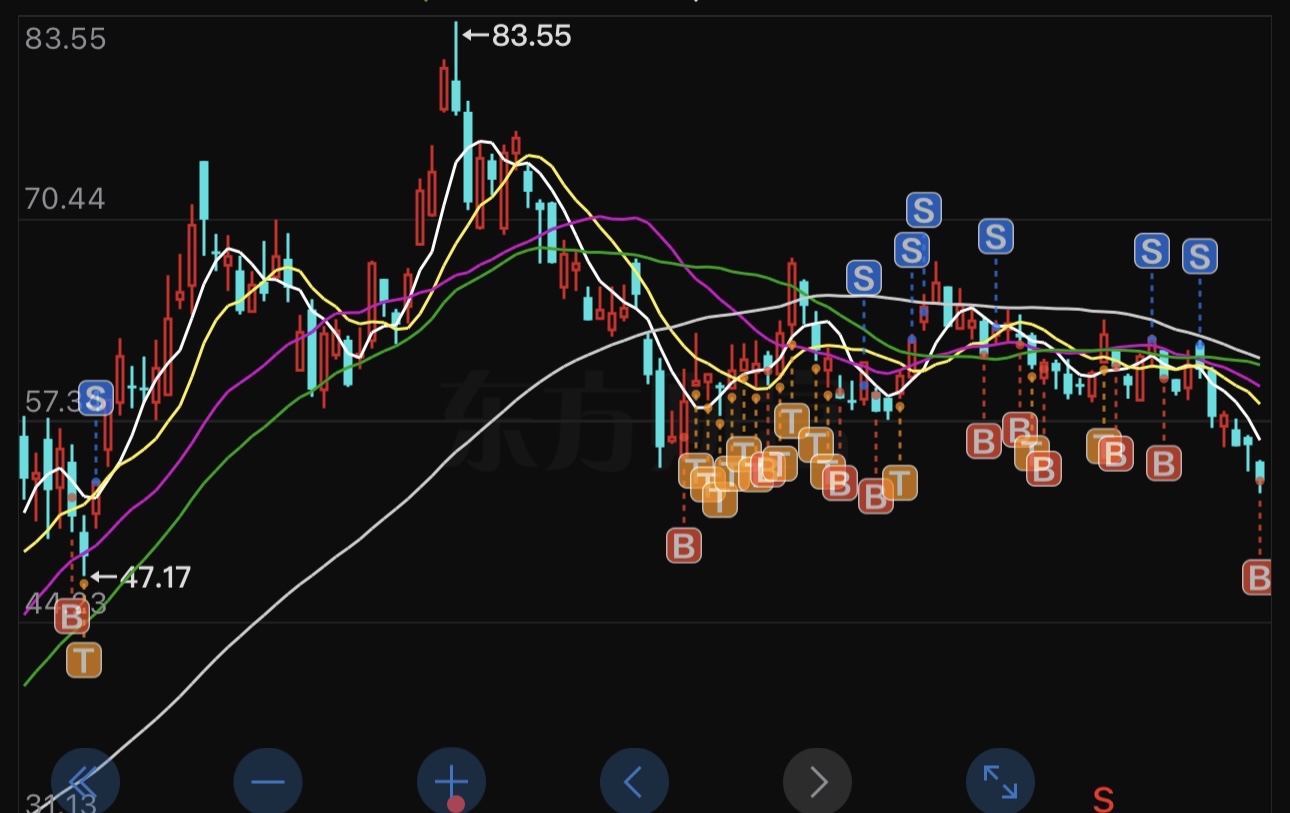The width and height of the screenshot is (1290, 813).
Task: Click the '←83.55' high price annotation
Action: [517, 36]
